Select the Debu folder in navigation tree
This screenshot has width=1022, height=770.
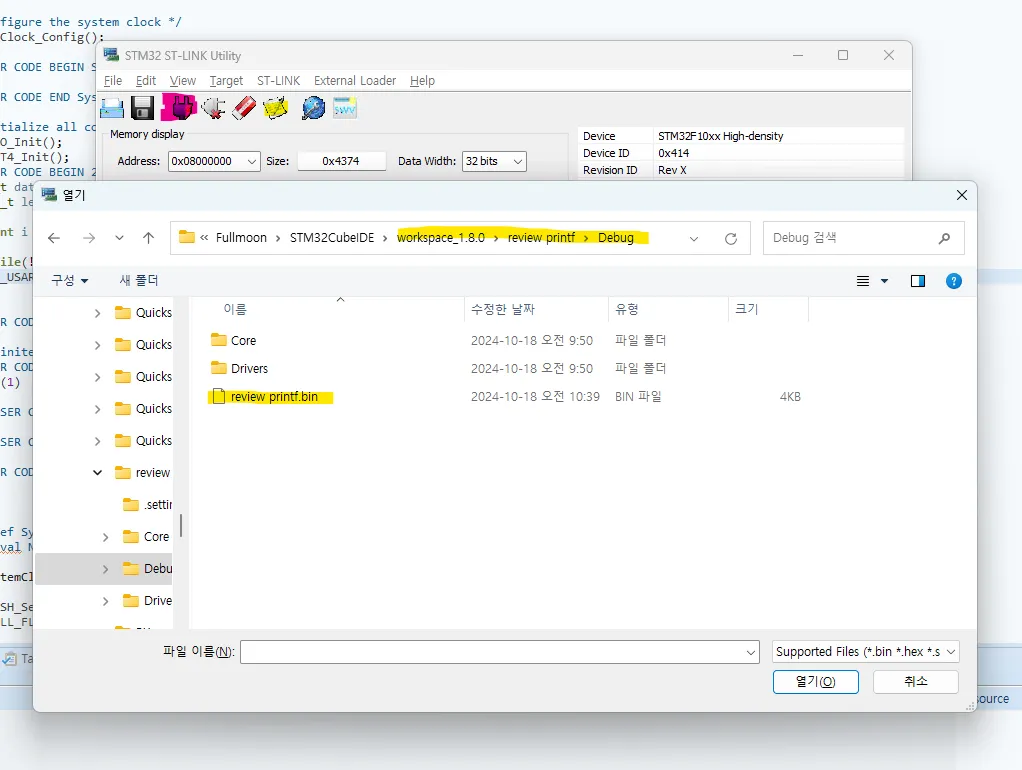click(x=147, y=569)
